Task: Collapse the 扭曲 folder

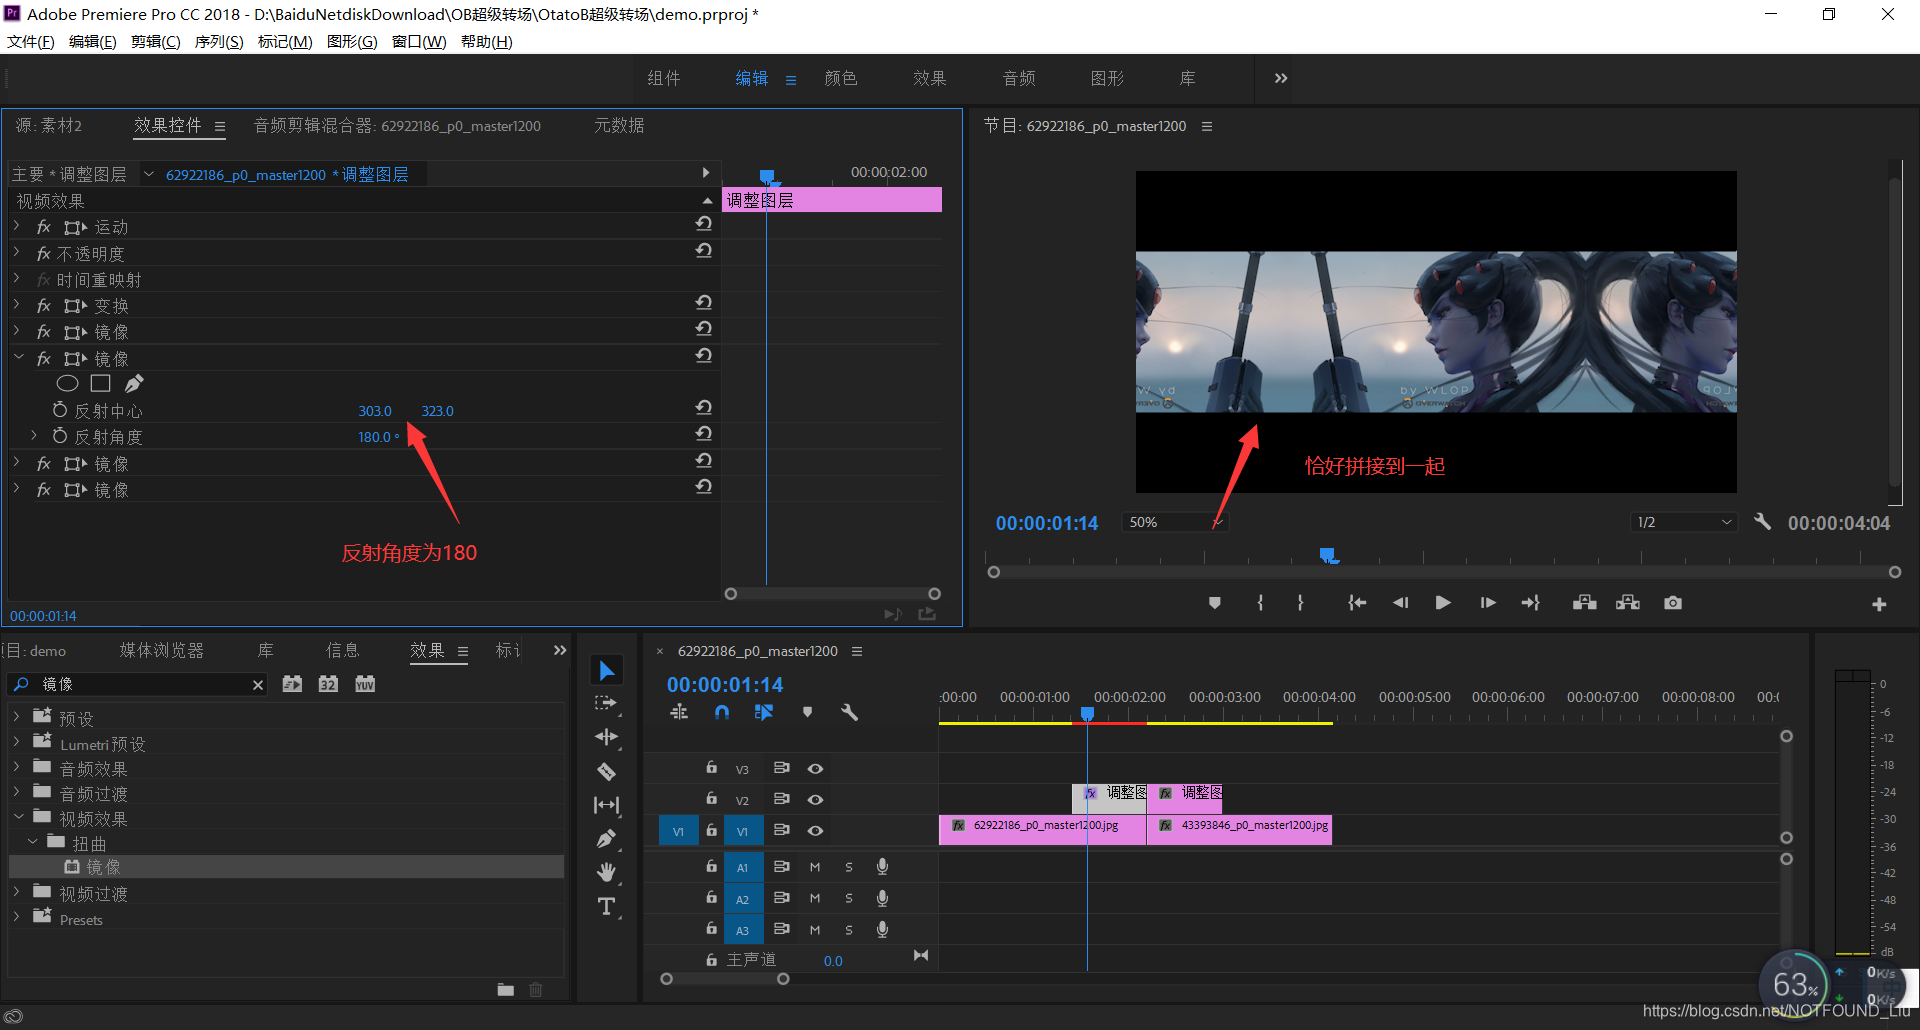Action: 33,842
